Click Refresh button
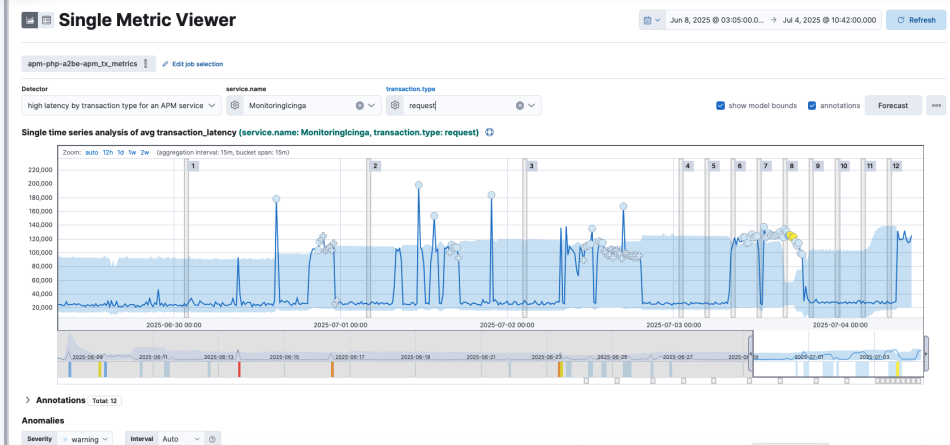The height and width of the screenshot is (445, 950). coord(917,20)
